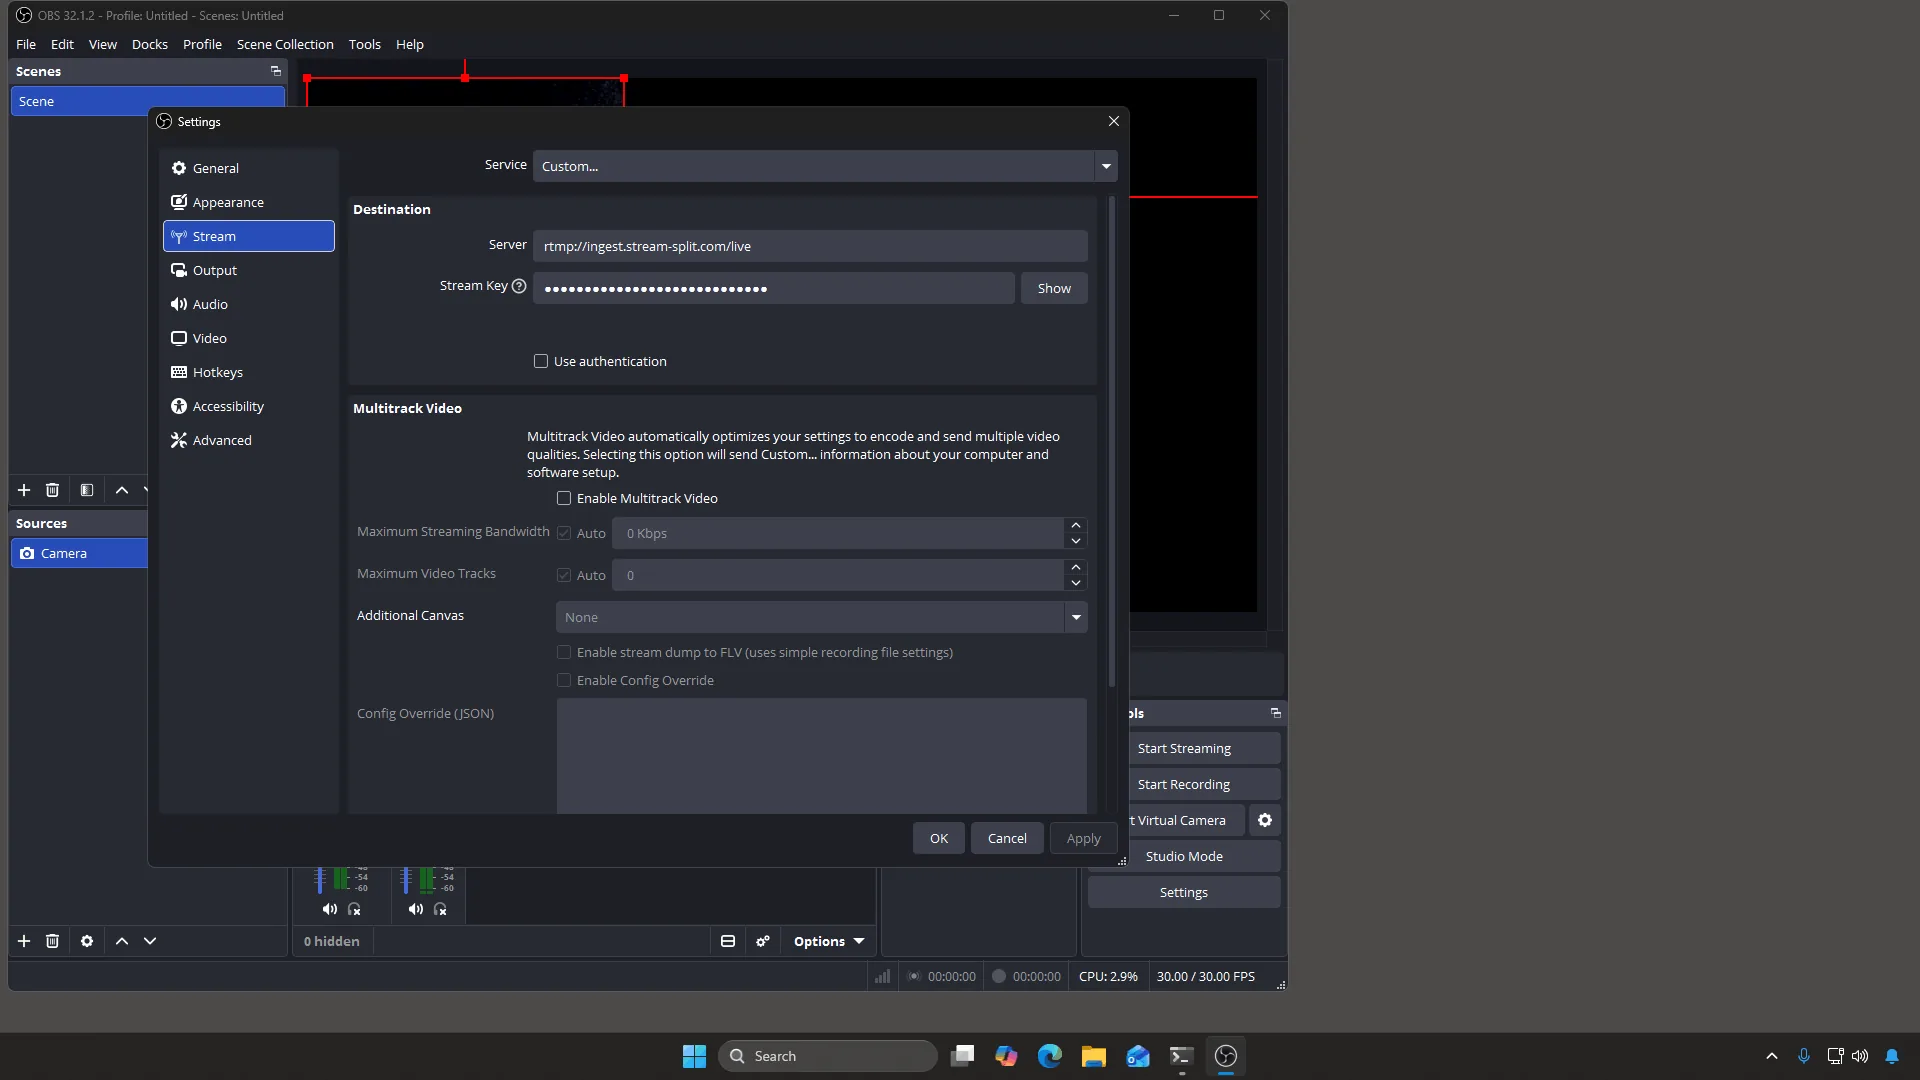Viewport: 1920px width, 1080px height.
Task: Open the Accessibility settings category
Action: click(x=248, y=406)
